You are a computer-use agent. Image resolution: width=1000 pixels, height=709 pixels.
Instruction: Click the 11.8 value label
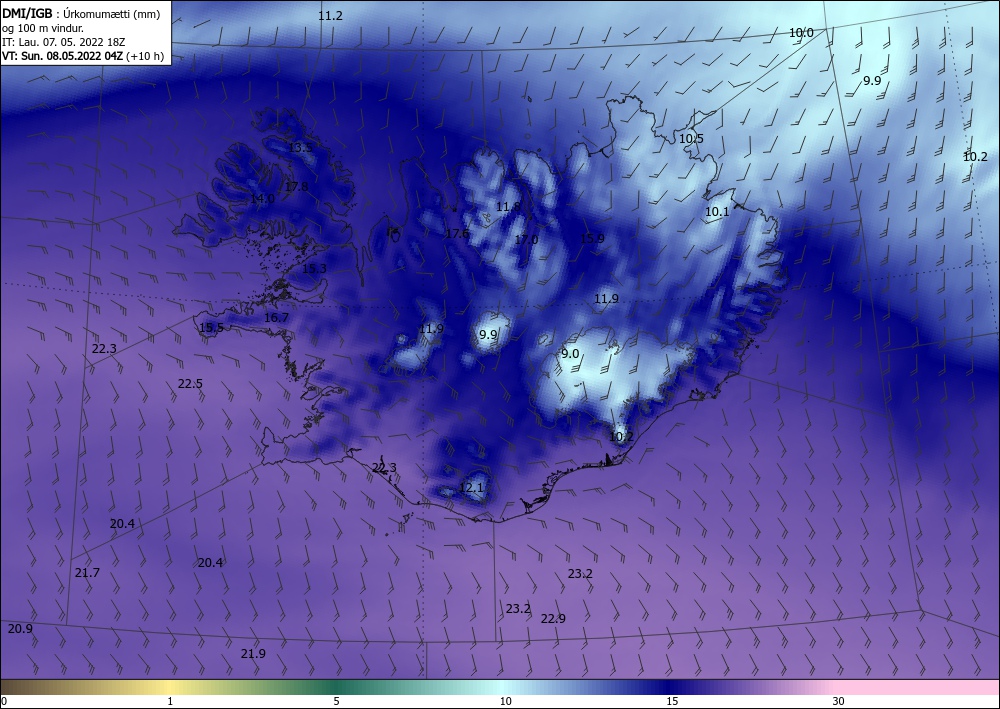coord(508,207)
